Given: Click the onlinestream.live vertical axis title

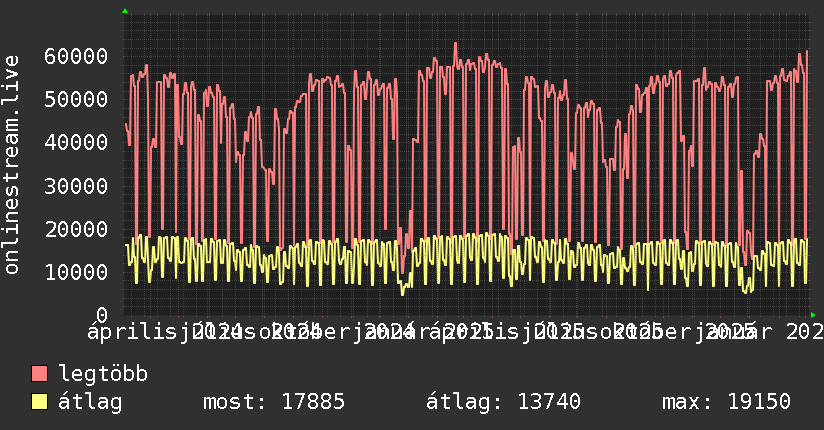Looking at the screenshot, I should coord(11,165).
